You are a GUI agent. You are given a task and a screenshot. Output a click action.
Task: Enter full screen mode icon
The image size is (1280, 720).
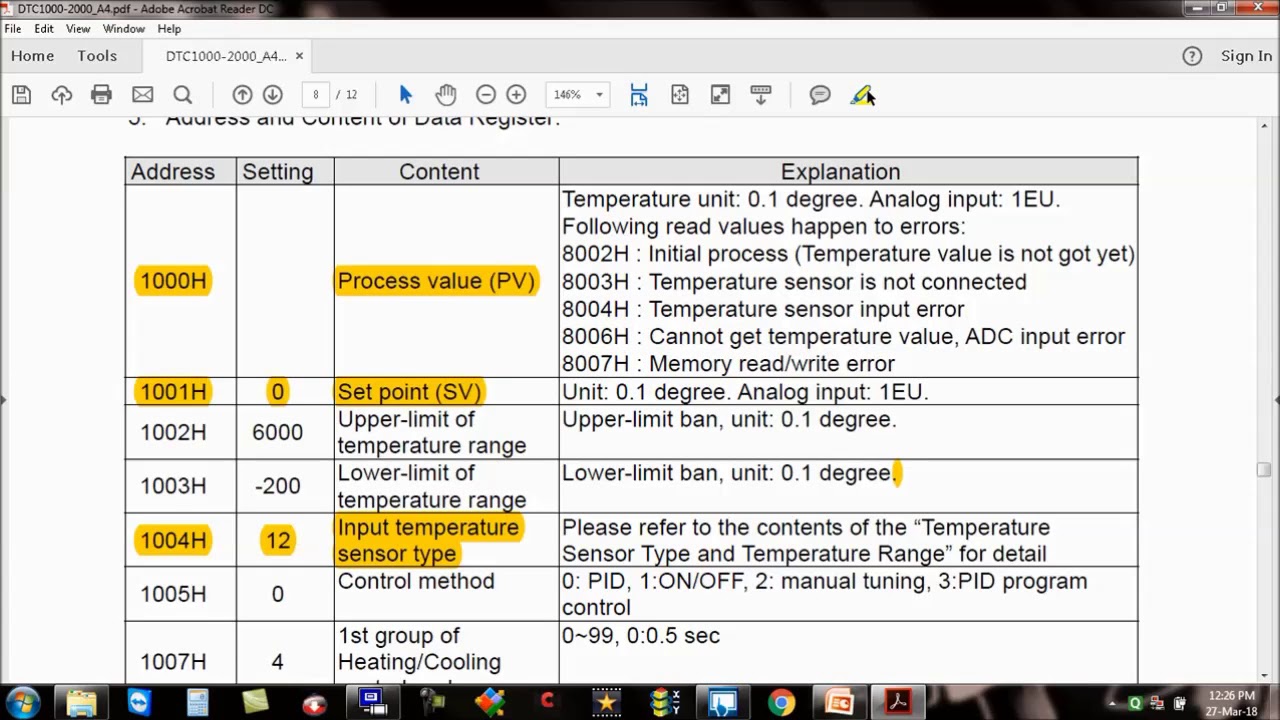pyautogui.click(x=720, y=95)
